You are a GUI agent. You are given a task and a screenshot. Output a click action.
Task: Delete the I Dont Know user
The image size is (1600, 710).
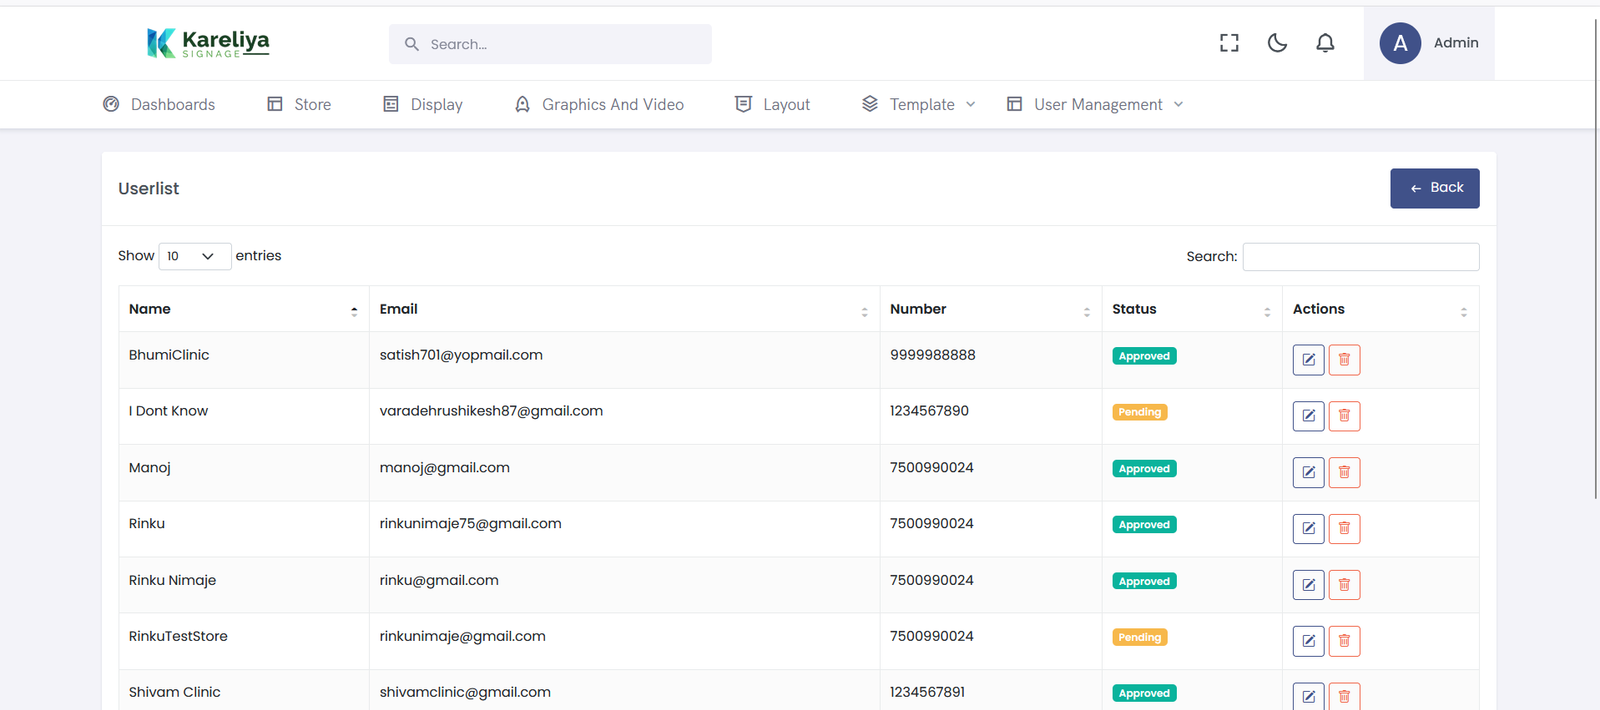1345,416
